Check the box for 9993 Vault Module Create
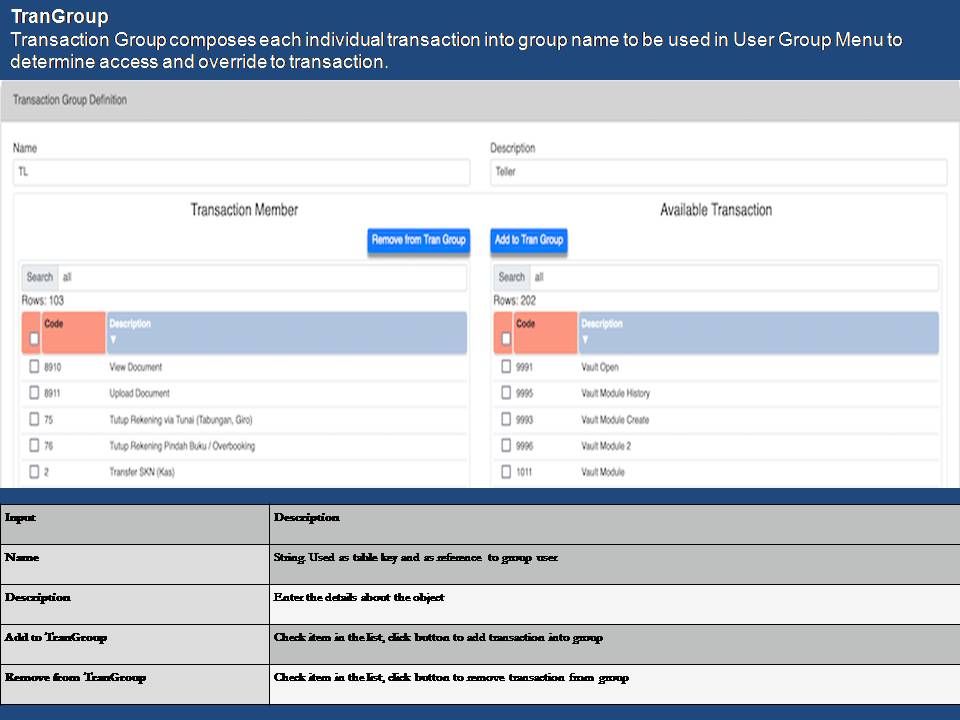 (x=506, y=420)
